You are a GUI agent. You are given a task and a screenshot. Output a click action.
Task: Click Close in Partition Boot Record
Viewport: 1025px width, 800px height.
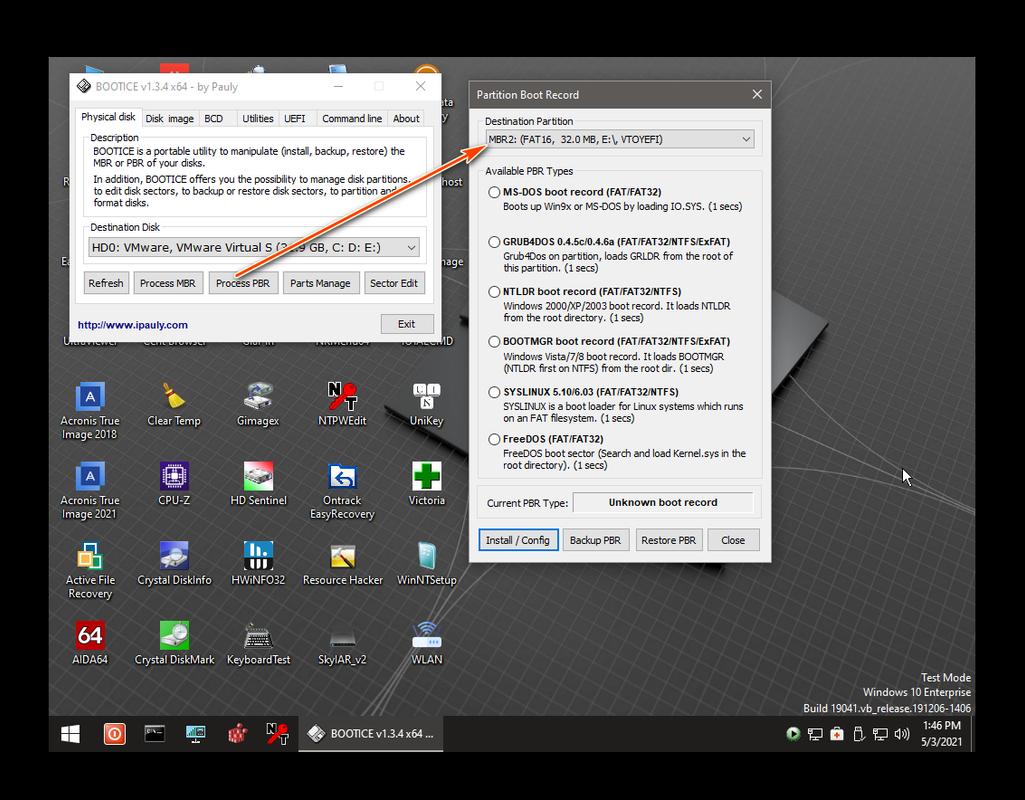(733, 540)
